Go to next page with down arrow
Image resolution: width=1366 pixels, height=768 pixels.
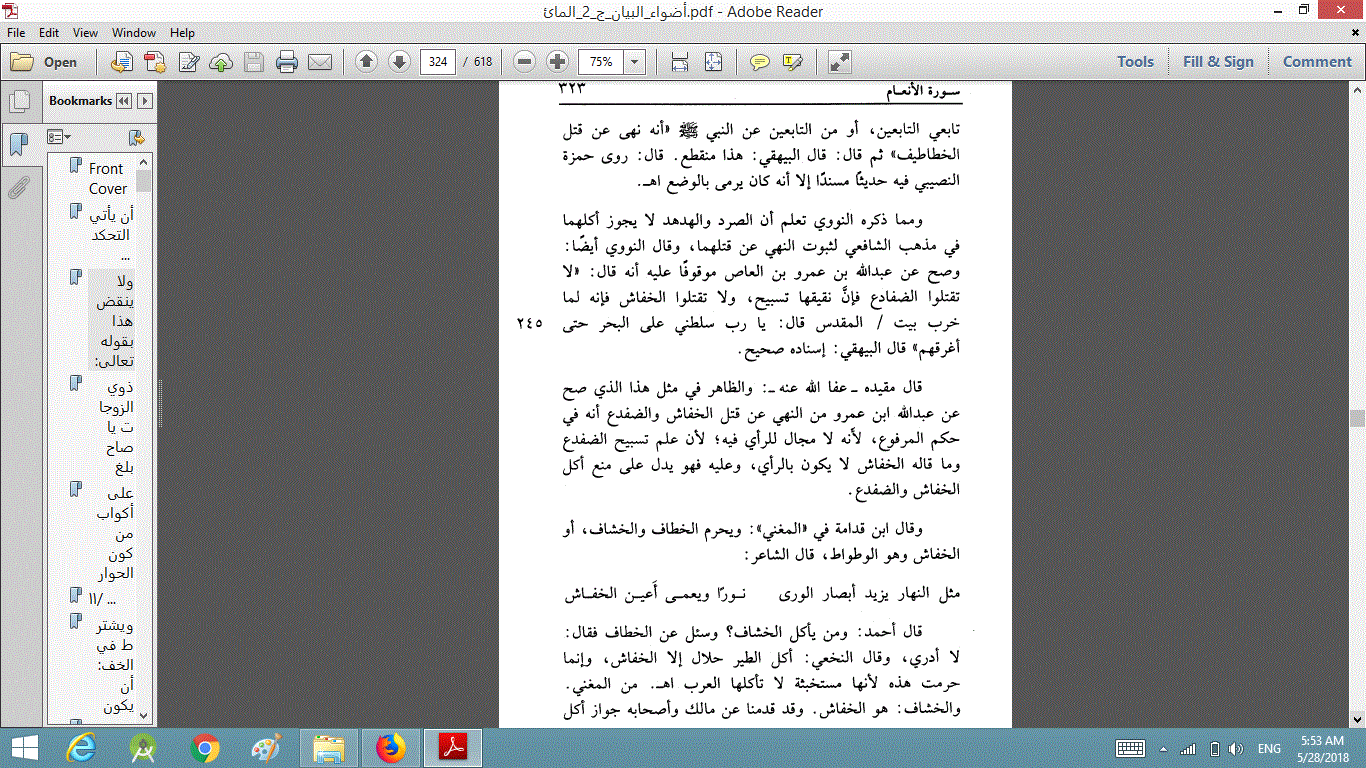[399, 62]
